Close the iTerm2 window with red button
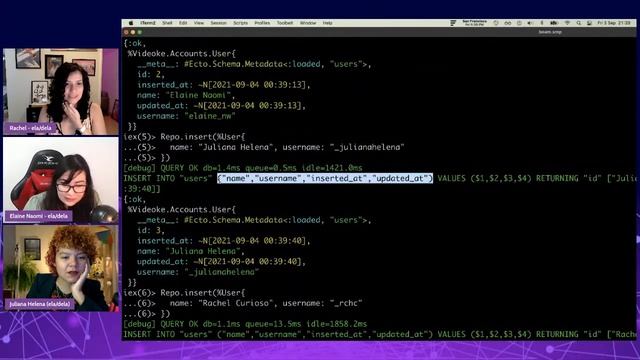The image size is (640, 360). [x=126, y=32]
